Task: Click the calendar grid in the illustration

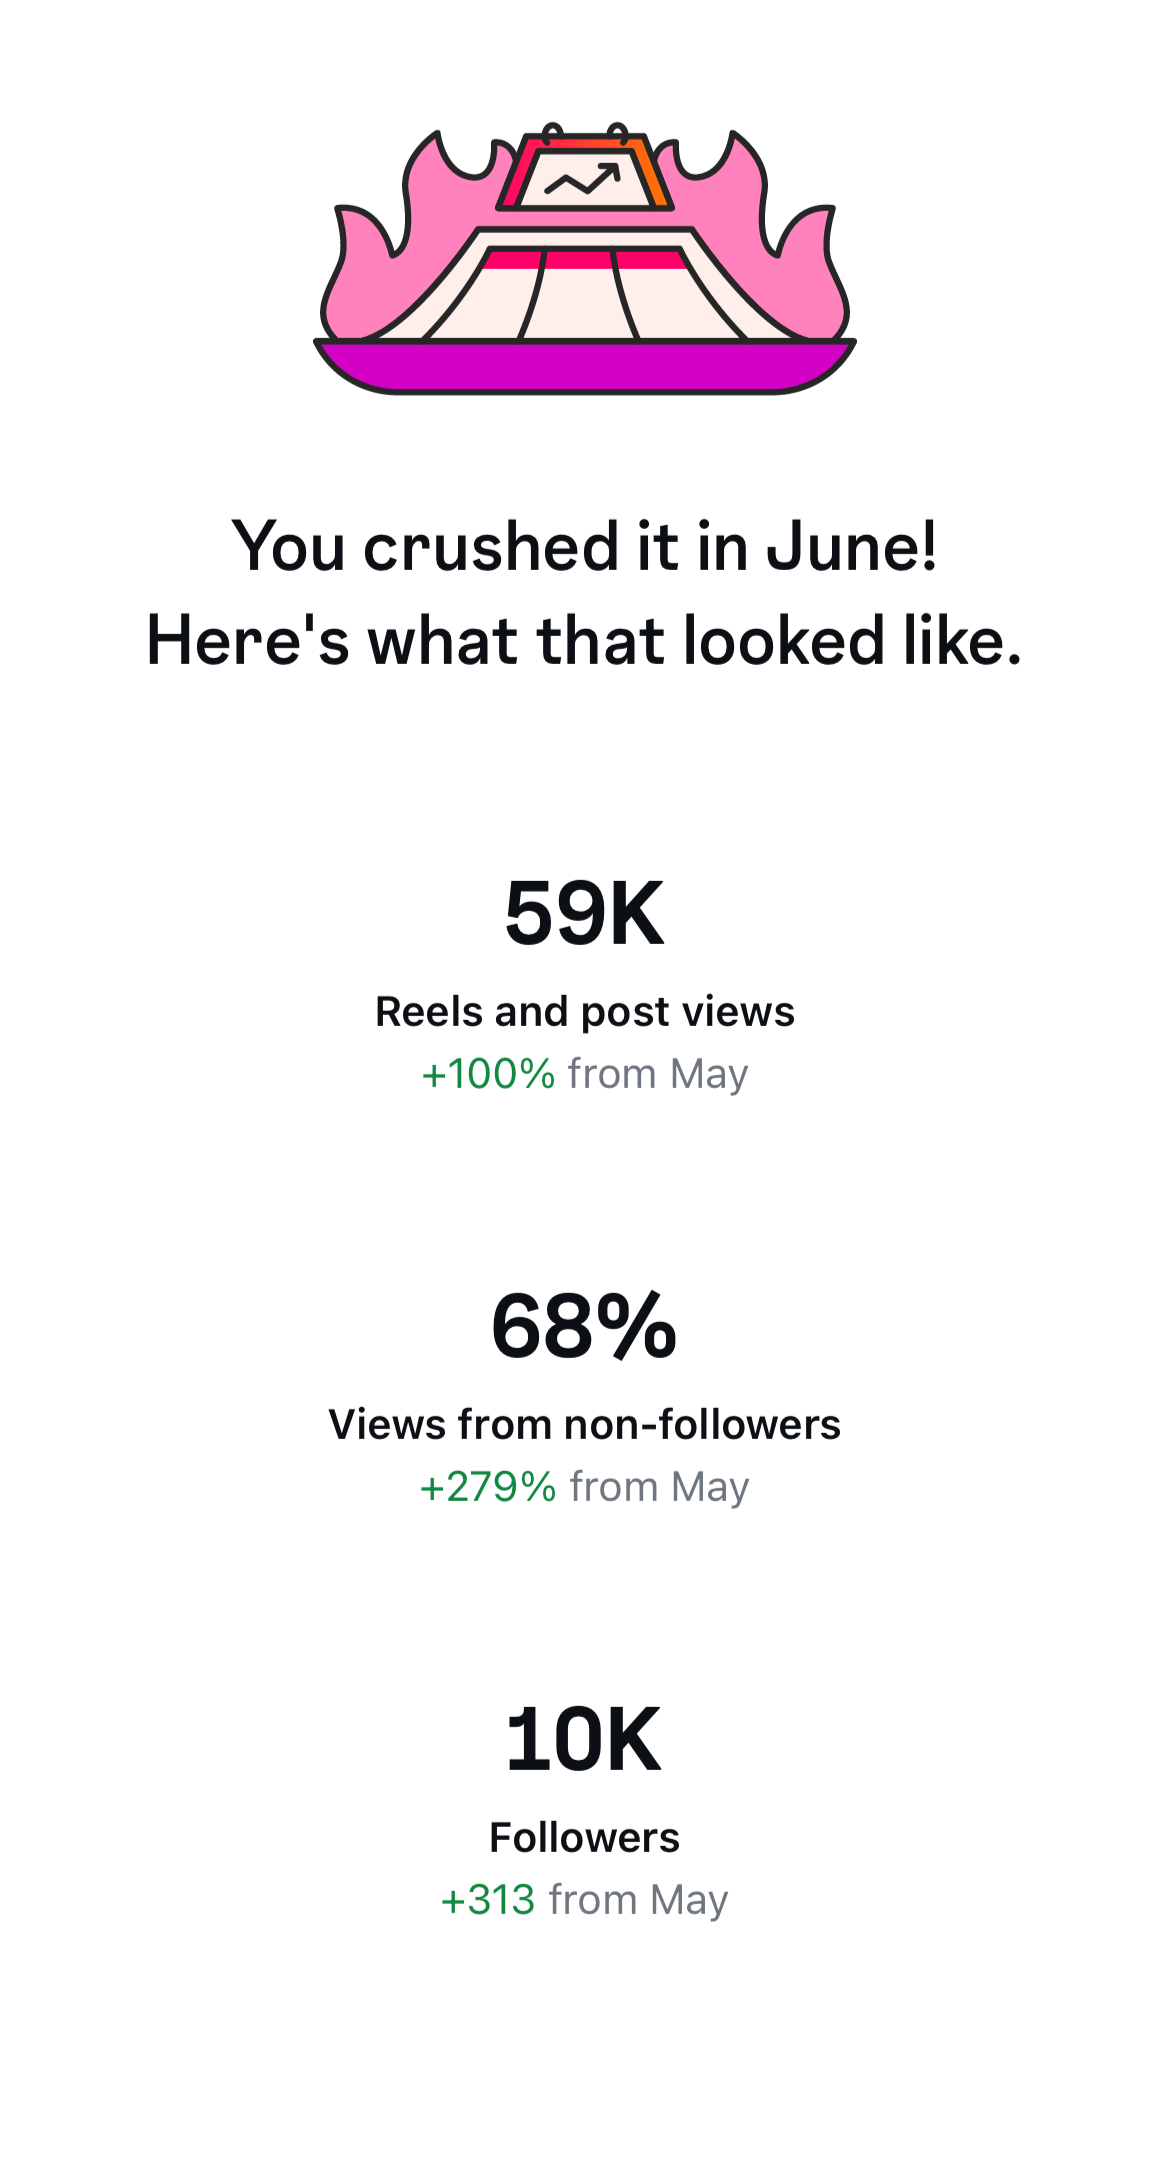Action: click(585, 295)
